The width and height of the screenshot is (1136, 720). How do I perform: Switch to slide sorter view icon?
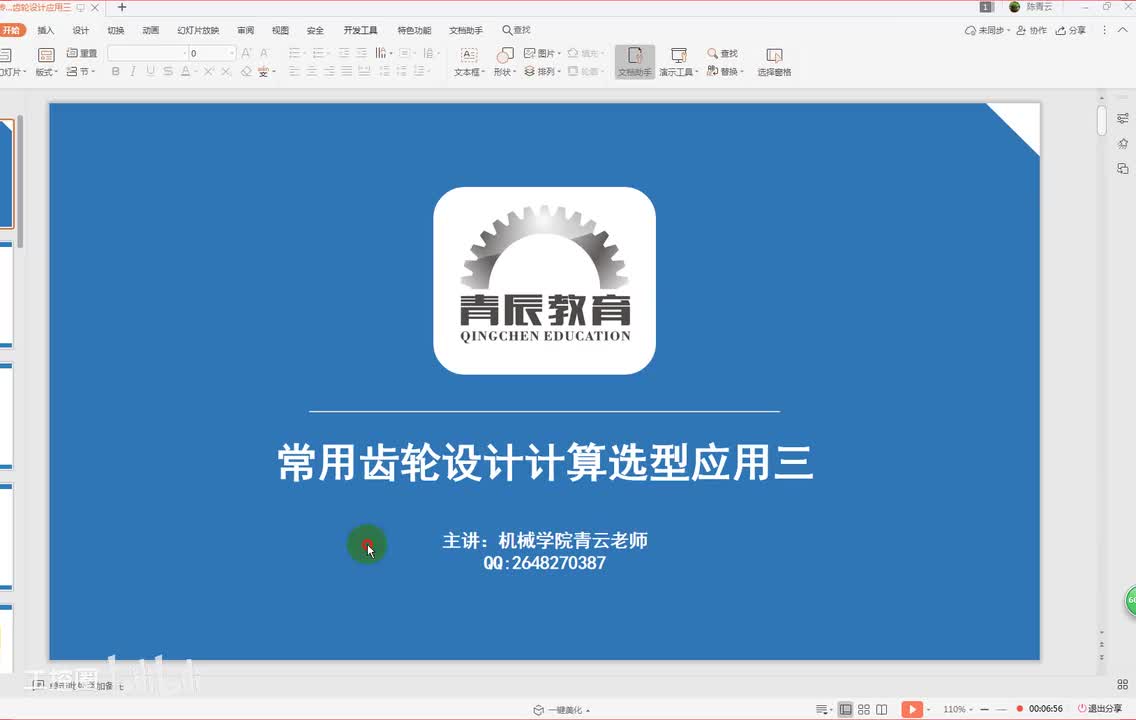[x=864, y=709]
